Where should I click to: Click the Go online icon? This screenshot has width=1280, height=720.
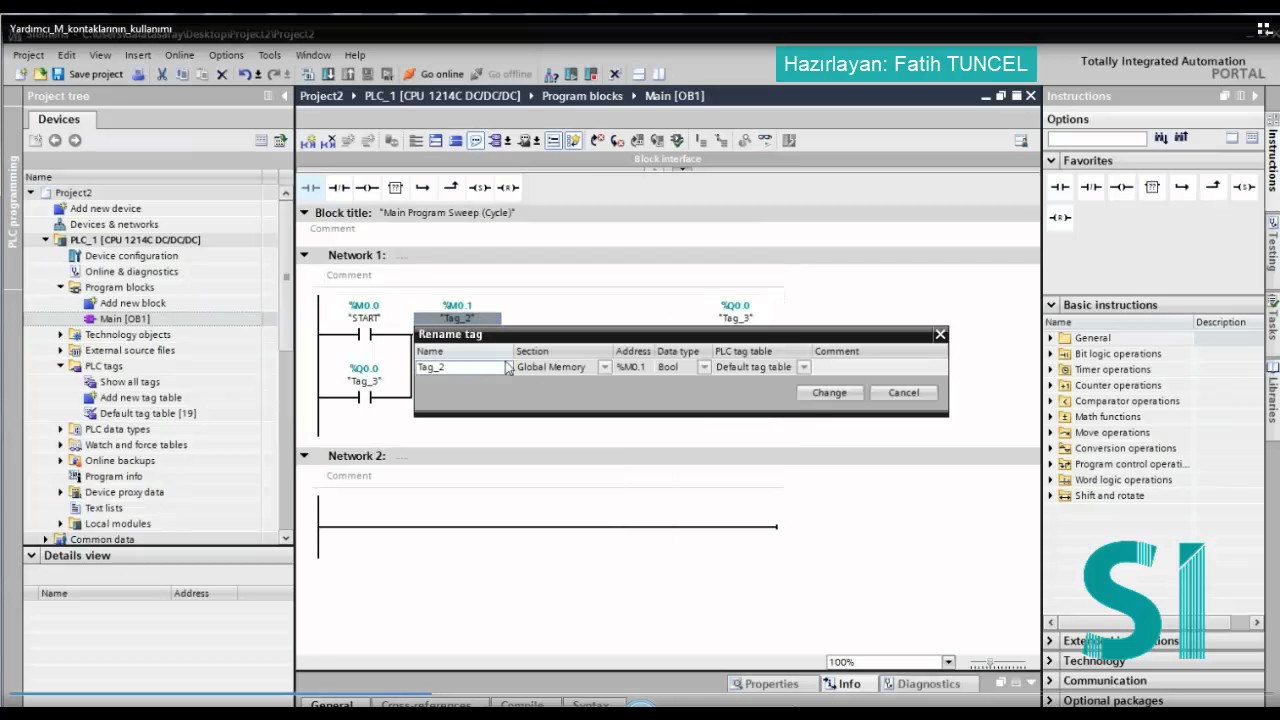pos(410,74)
